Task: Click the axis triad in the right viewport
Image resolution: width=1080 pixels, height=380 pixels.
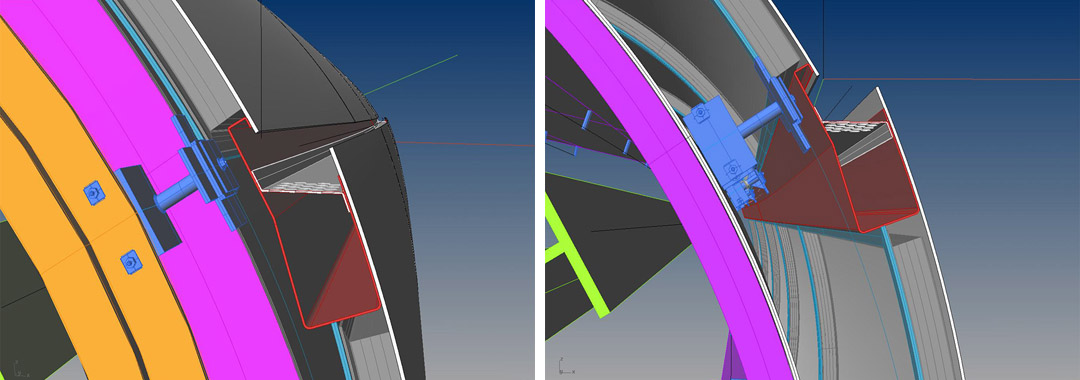Action: tap(567, 366)
